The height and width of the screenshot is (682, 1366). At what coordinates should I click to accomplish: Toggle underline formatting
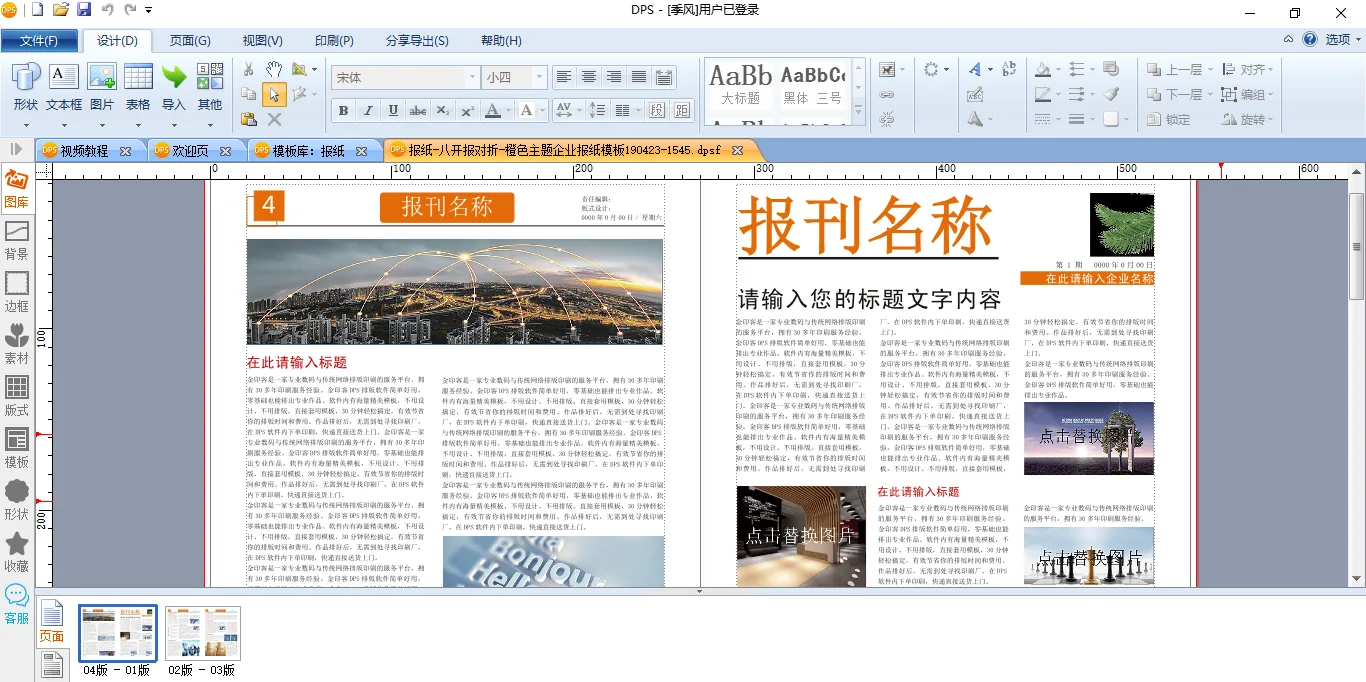pyautogui.click(x=393, y=111)
